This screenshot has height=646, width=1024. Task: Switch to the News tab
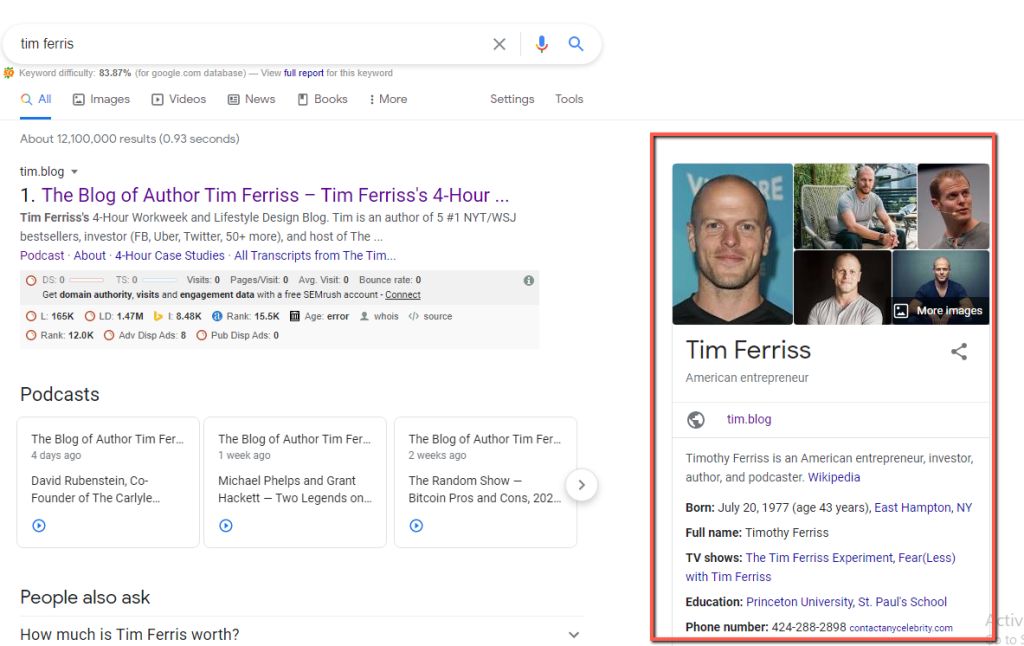click(x=251, y=99)
